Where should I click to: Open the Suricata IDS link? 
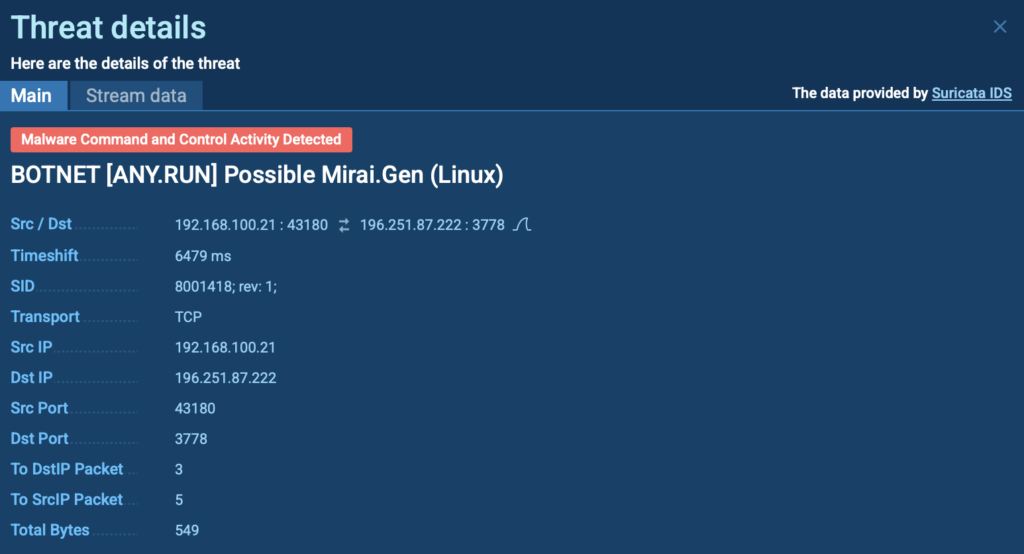[971, 93]
